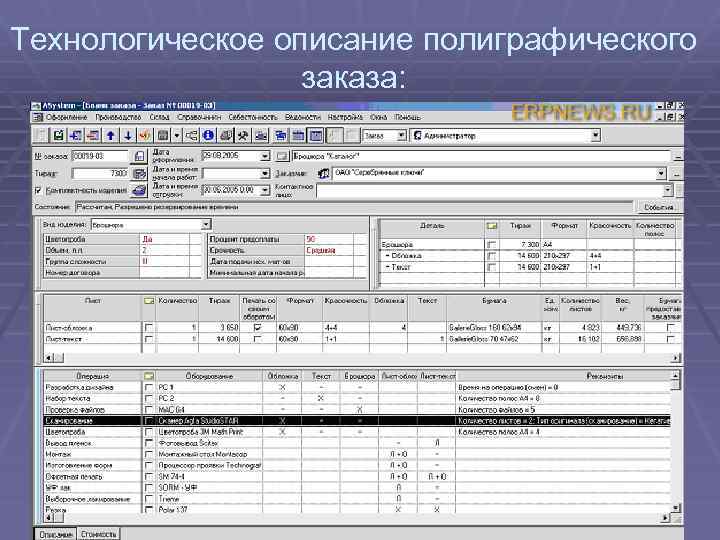Click right arrow of sheet table horizontal scrollbar

pos(676,358)
